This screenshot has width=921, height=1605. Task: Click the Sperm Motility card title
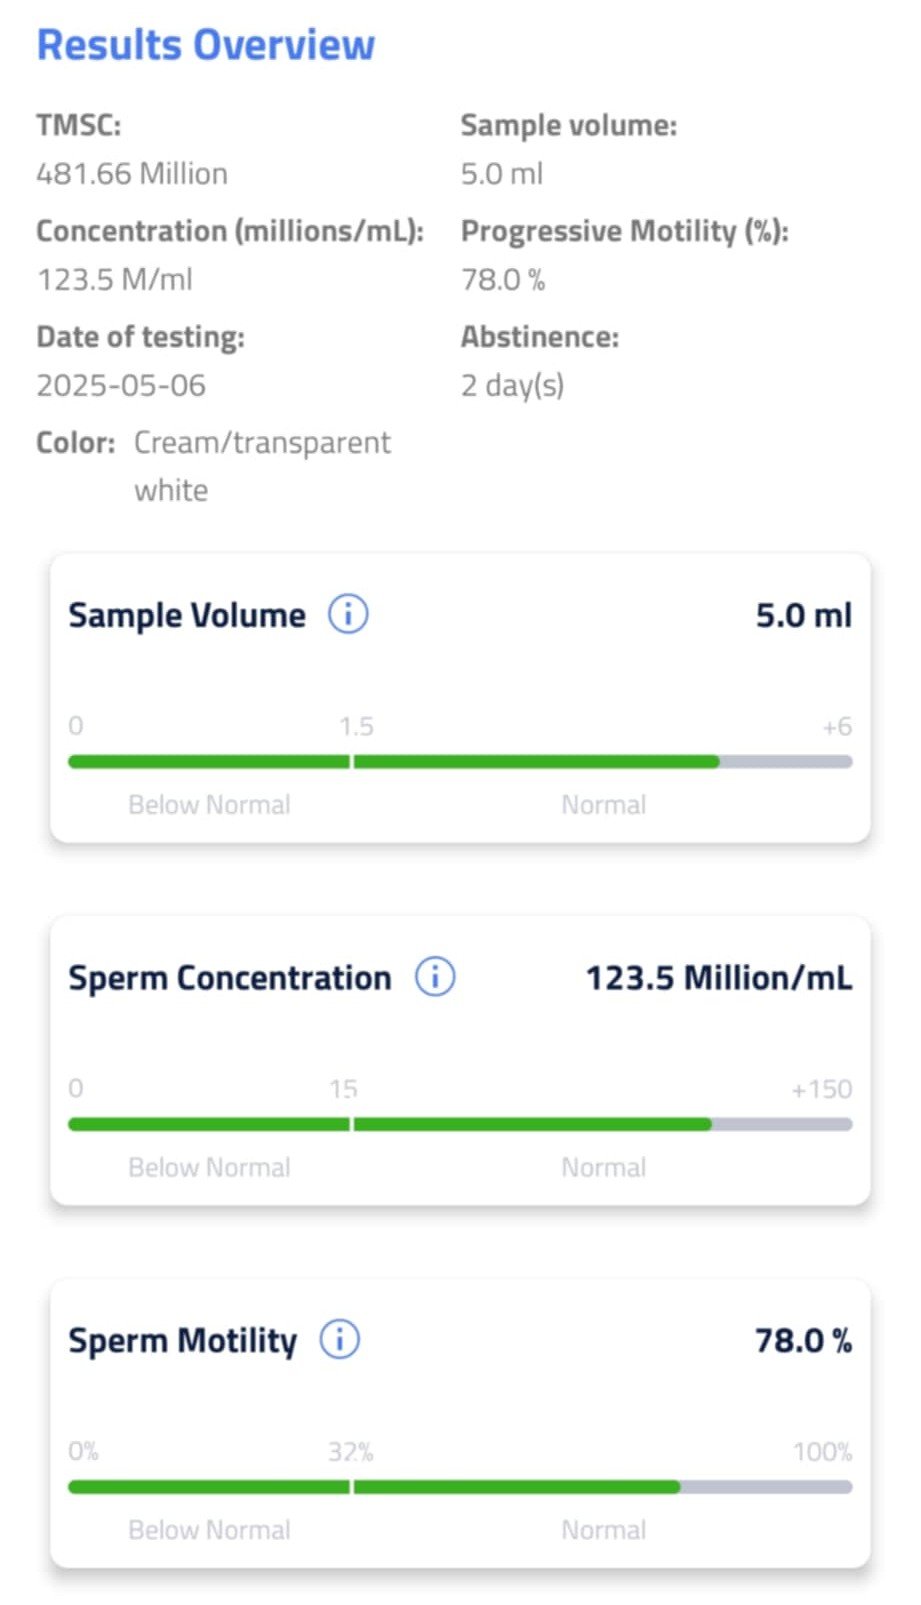tap(183, 1340)
